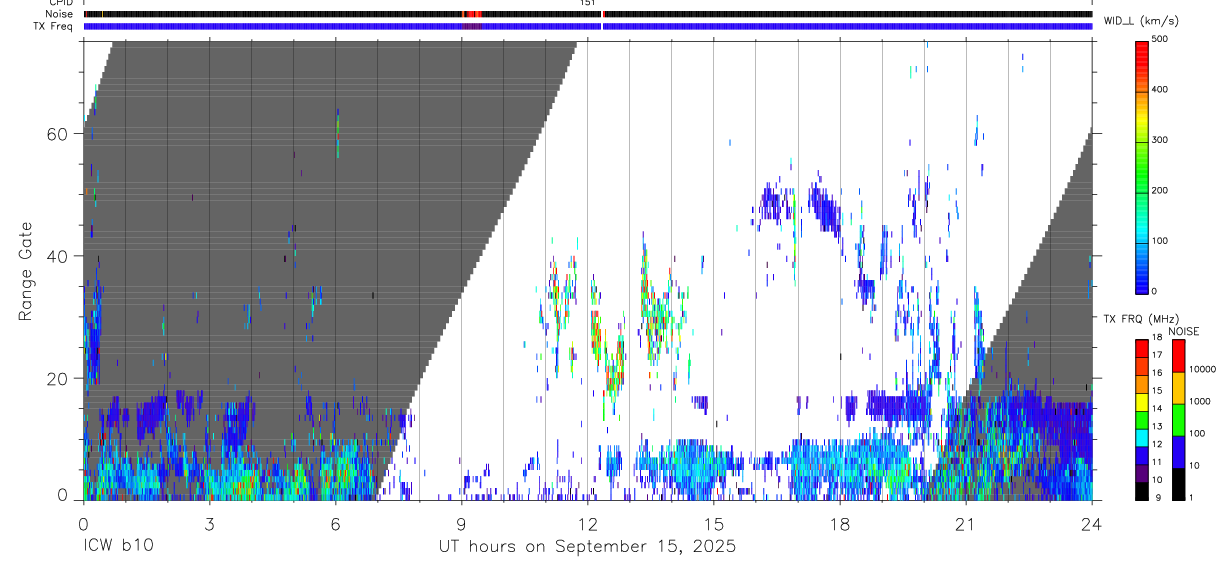The image size is (1228, 567).
Task: Click the 'TX FRQ (MHz)' colorbar title
Action: click(x=1142, y=319)
